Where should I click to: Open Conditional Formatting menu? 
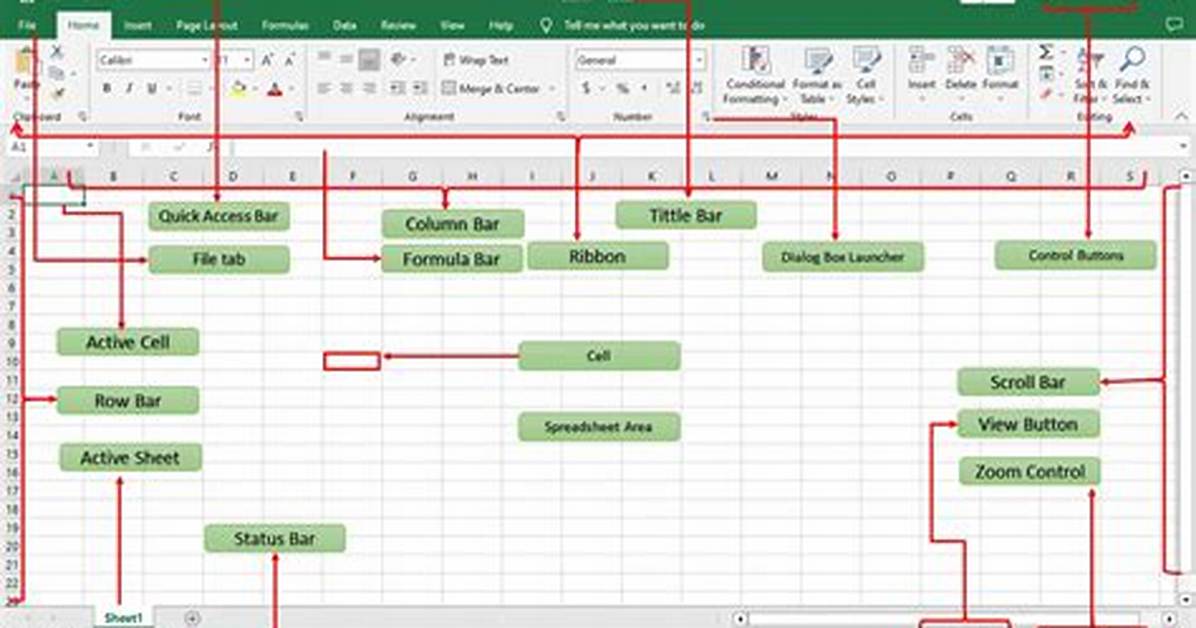(754, 76)
